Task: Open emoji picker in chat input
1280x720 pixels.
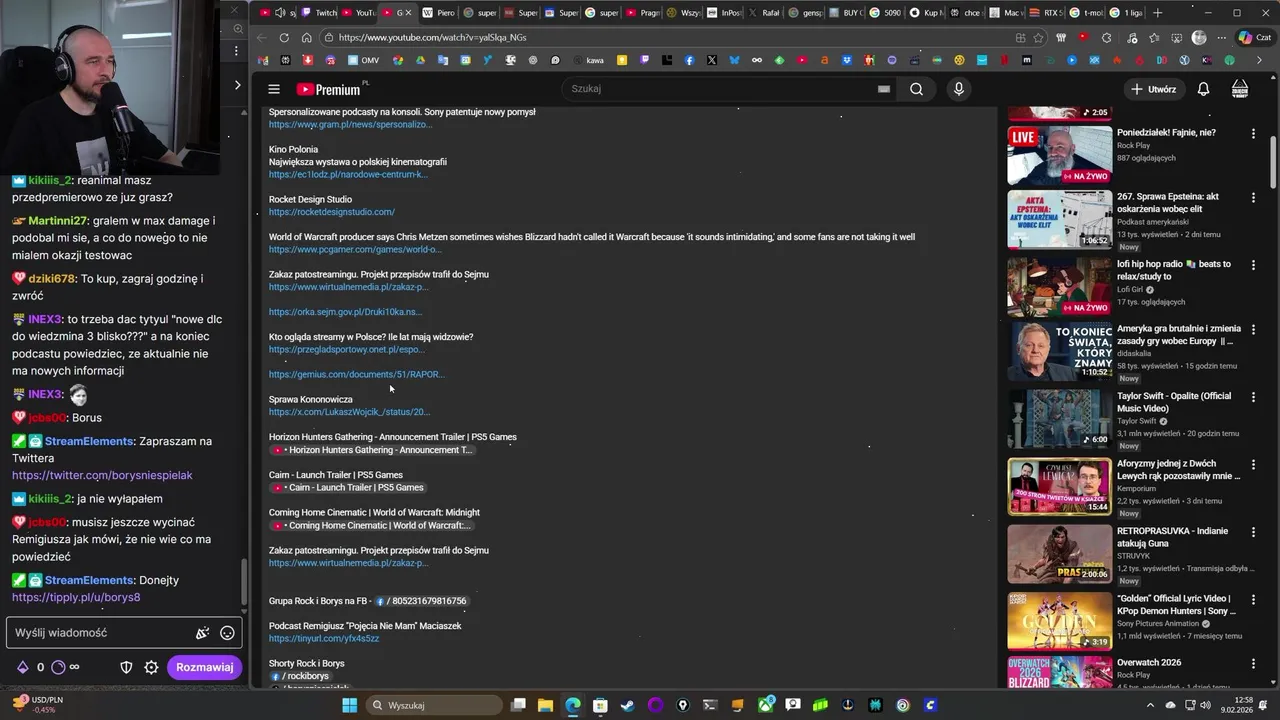Action: 227,633
